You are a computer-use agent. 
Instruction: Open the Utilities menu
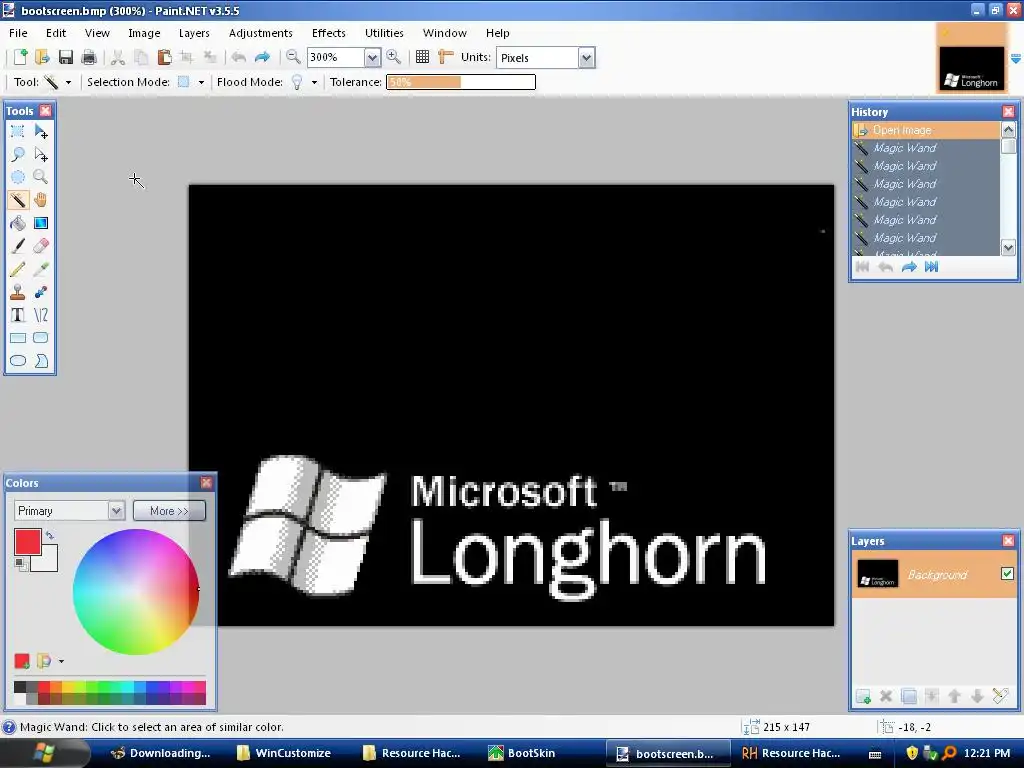click(x=384, y=33)
